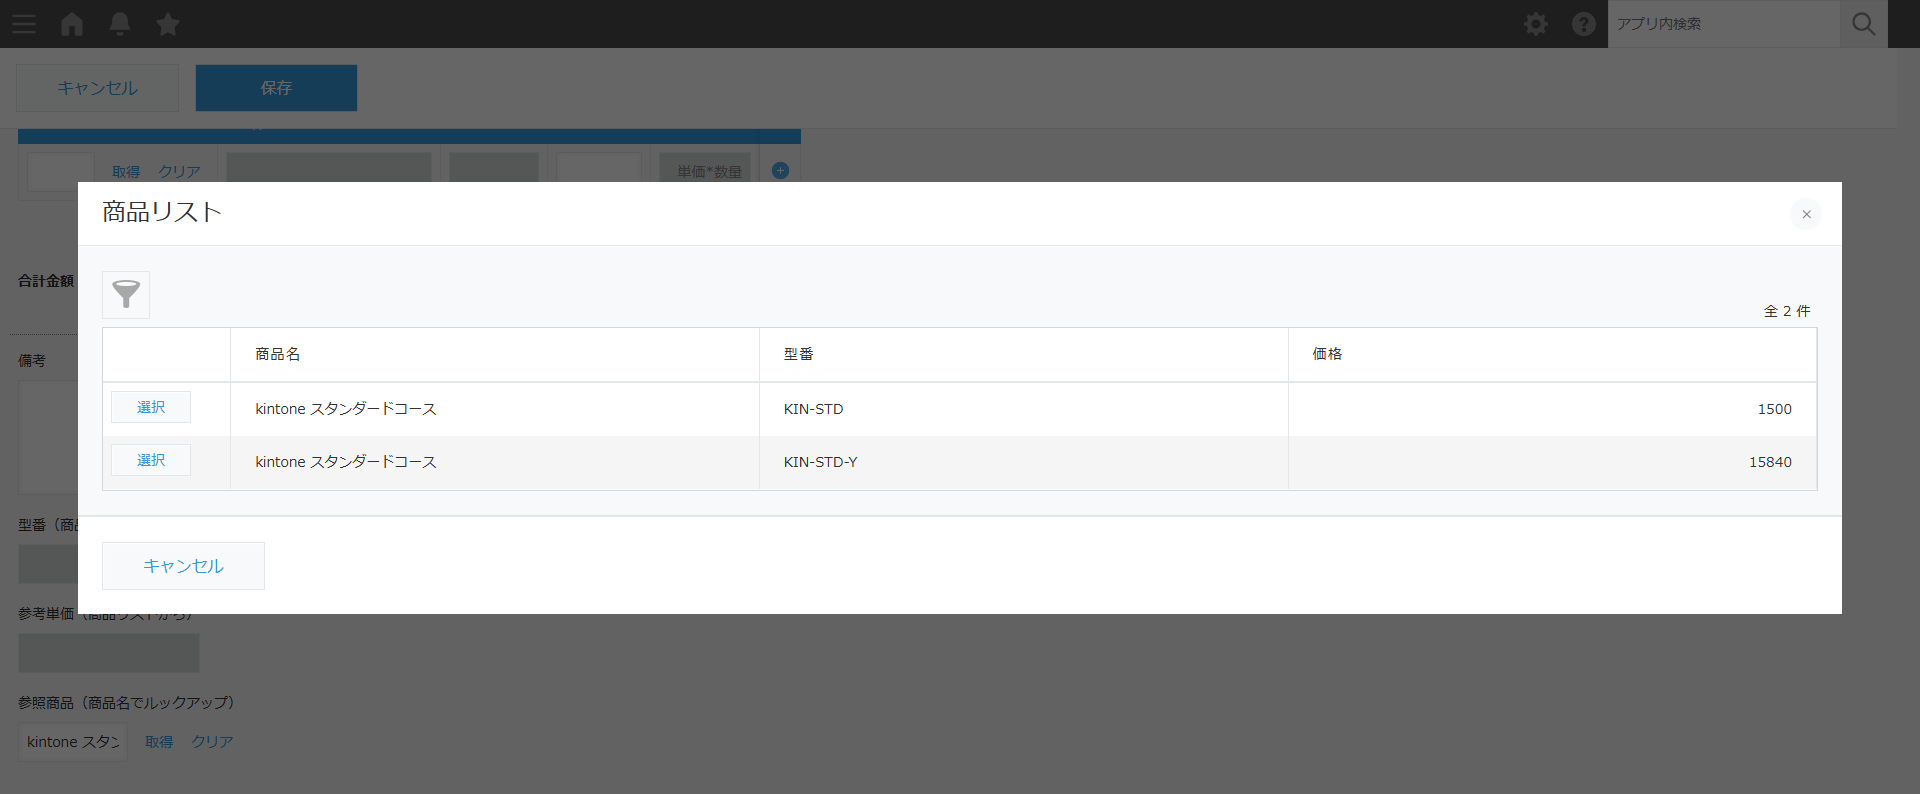Select the KIN-STD product row button
Viewport: 1920px width, 794px height.
click(x=151, y=407)
